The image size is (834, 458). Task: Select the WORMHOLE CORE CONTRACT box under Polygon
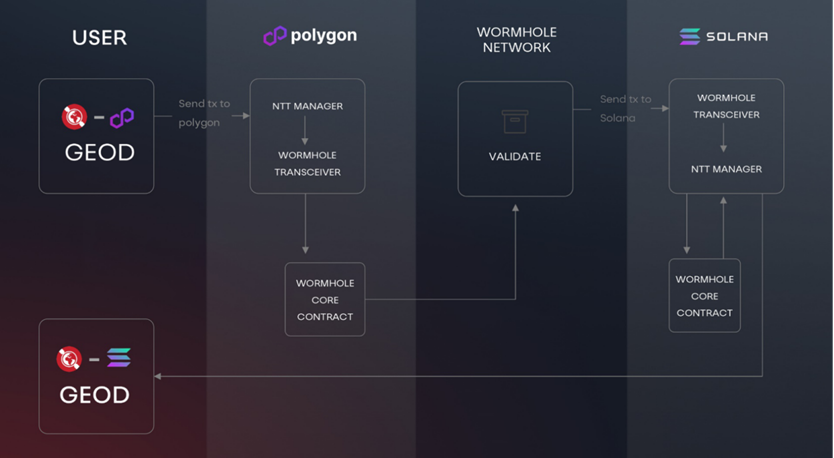click(x=325, y=299)
